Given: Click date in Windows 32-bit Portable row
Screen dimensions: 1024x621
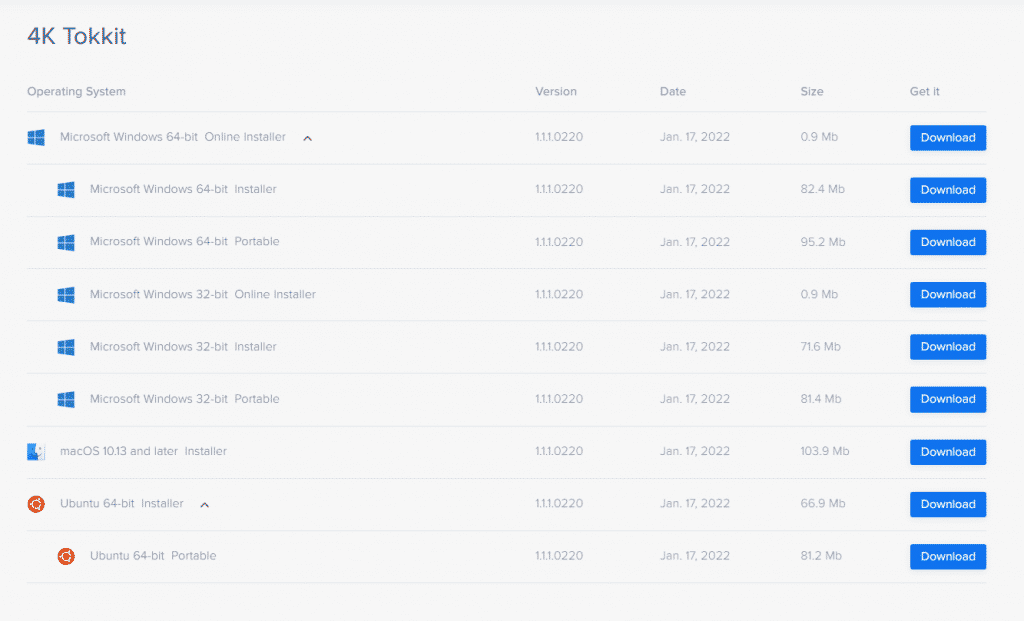Looking at the screenshot, I should (x=695, y=399).
